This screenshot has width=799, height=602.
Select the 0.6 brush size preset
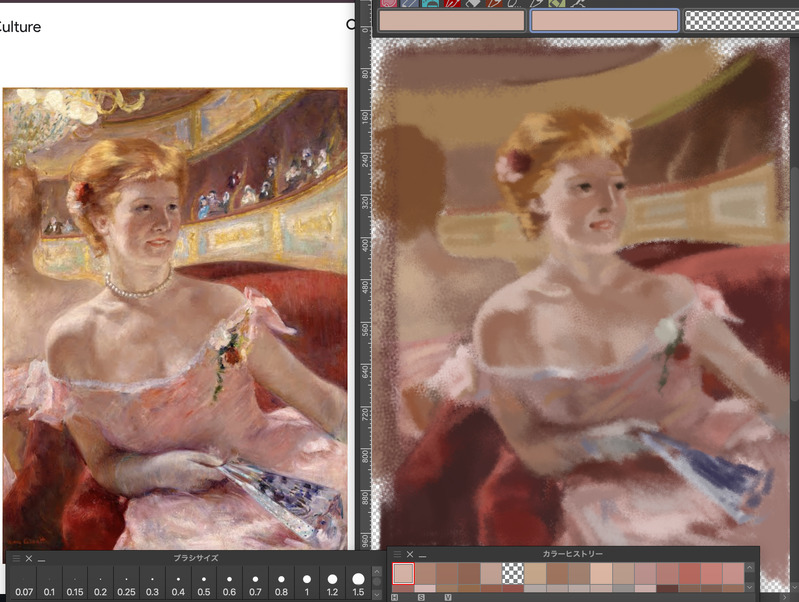point(229,583)
